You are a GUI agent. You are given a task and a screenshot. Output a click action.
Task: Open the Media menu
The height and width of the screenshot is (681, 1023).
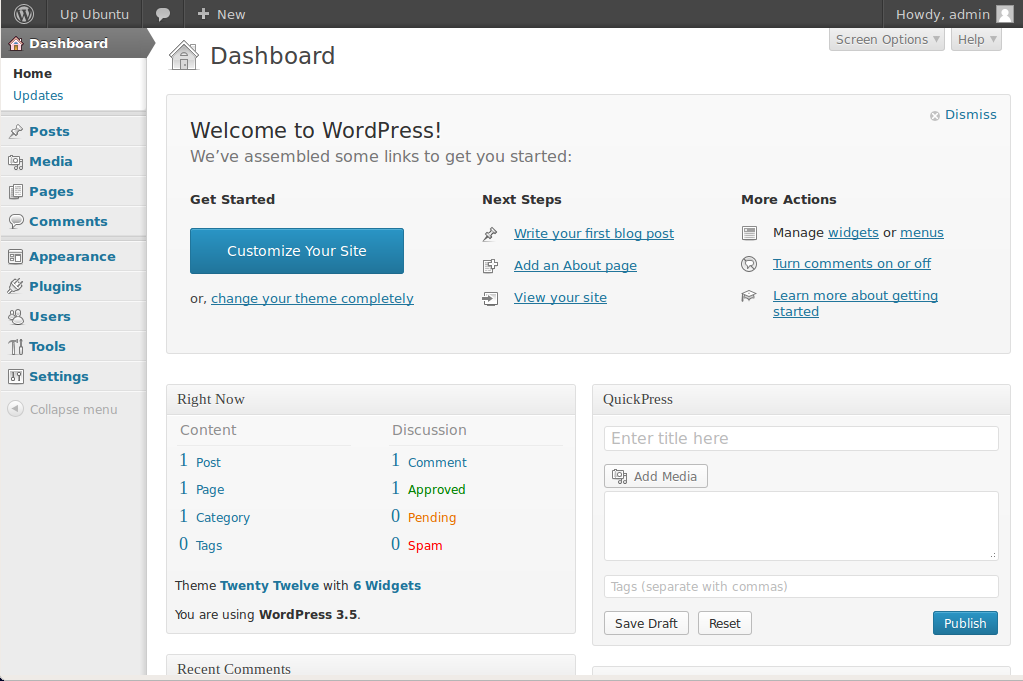[x=51, y=162]
